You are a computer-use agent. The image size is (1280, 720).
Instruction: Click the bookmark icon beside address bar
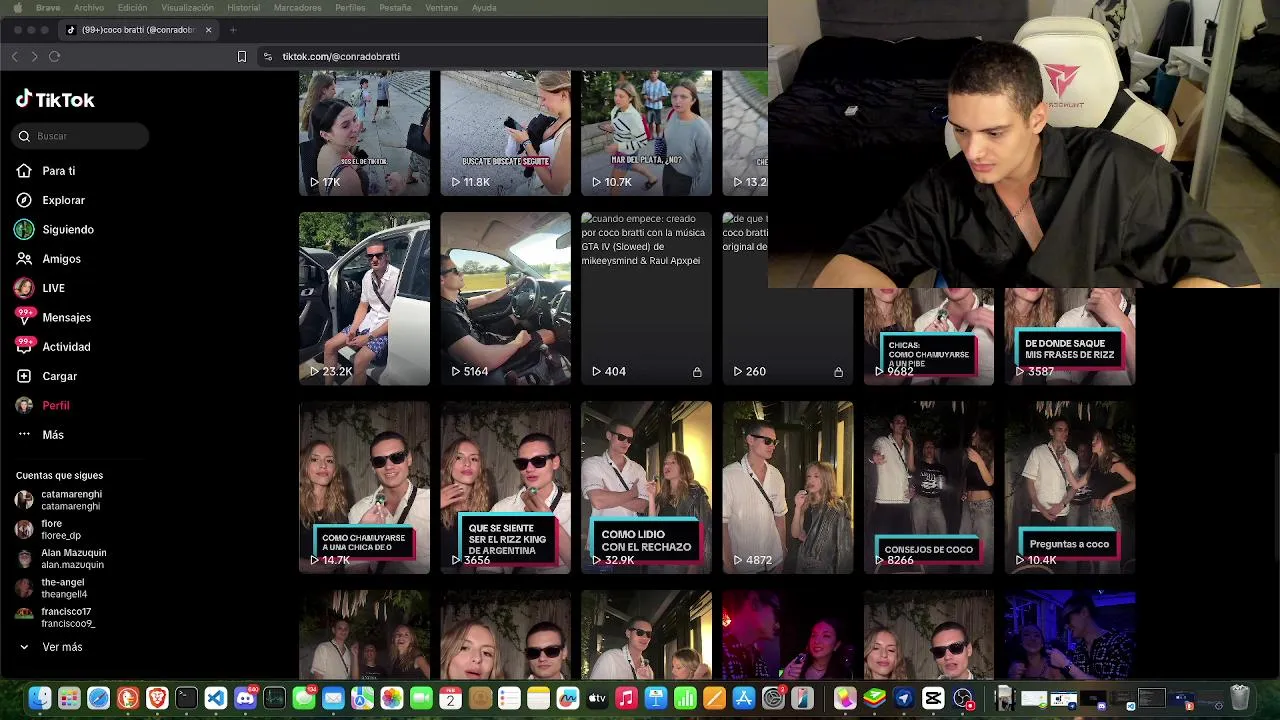[241, 56]
